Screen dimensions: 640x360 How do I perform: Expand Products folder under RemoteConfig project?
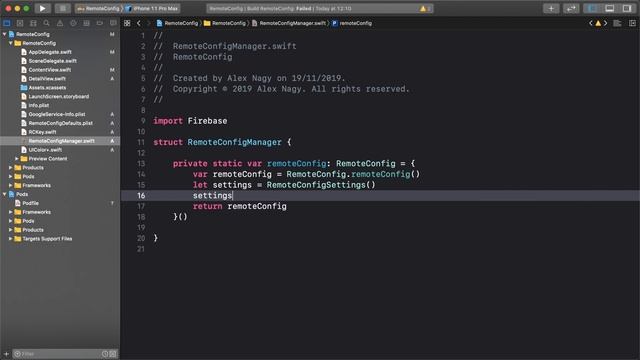pyautogui.click(x=11, y=168)
